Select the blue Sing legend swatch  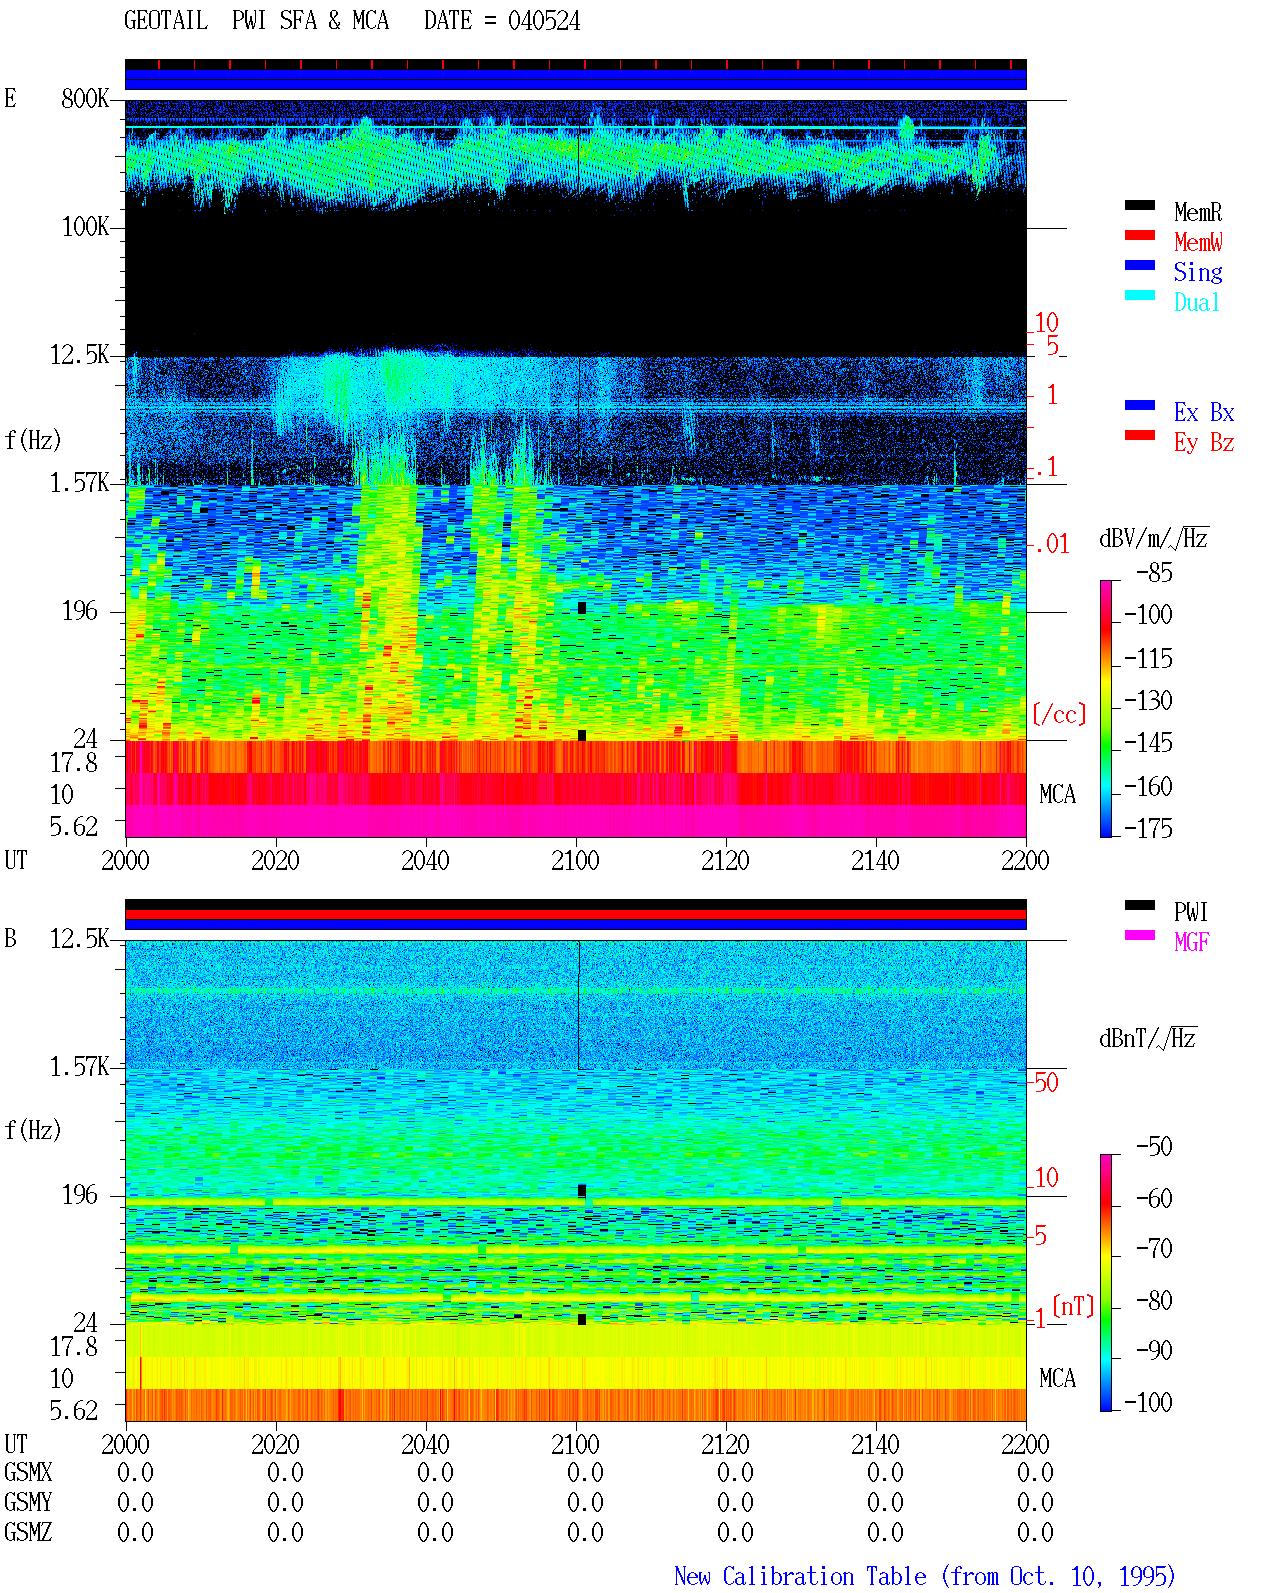click(1140, 266)
